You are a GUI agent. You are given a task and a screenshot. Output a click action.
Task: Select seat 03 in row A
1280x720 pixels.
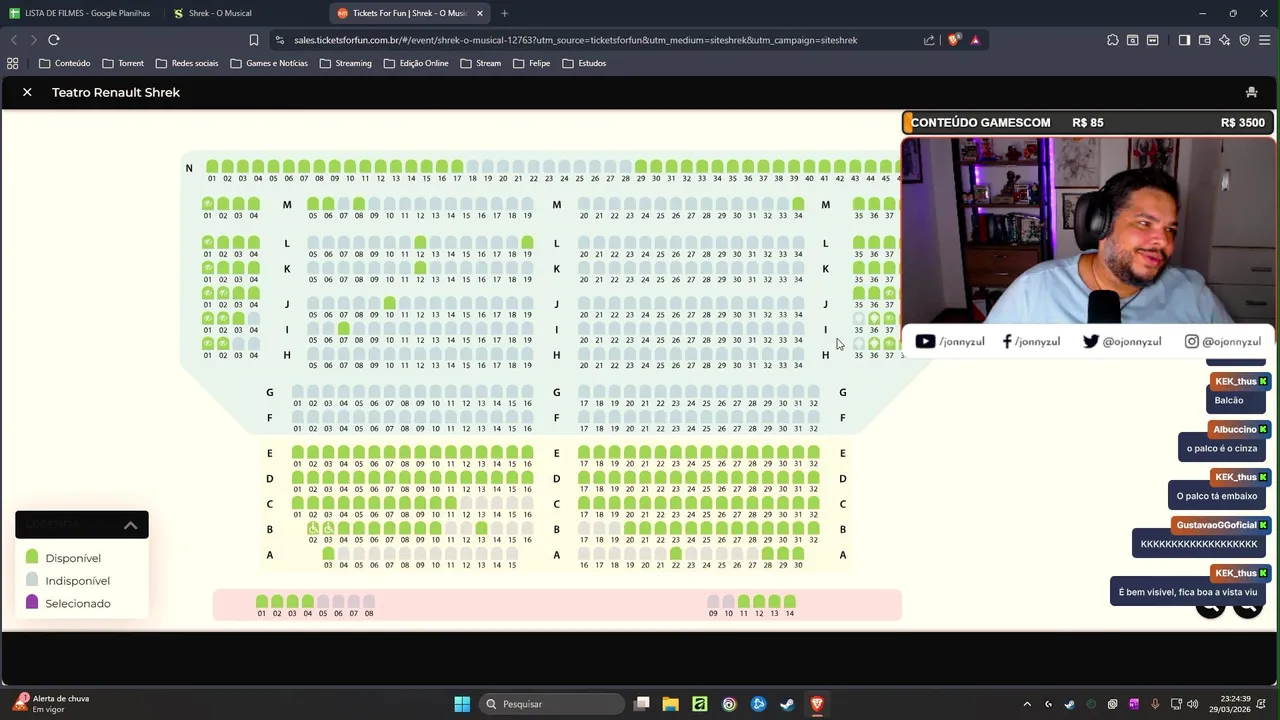click(x=328, y=553)
